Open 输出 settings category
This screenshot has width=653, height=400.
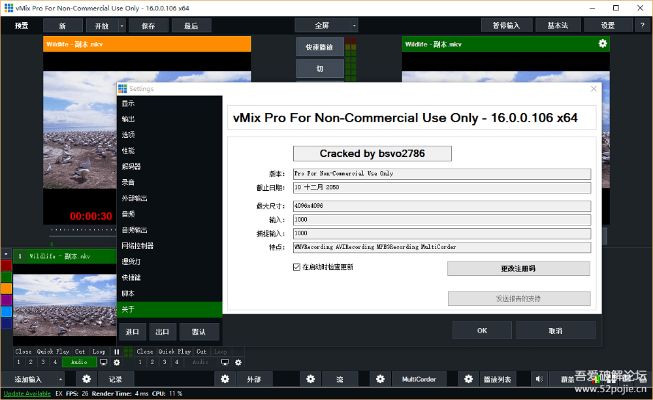169,119
